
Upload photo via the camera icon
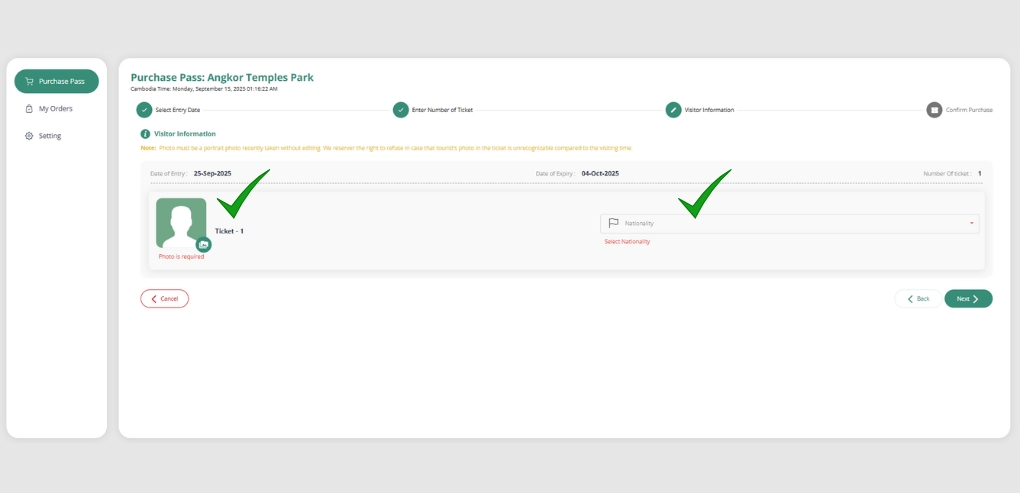pos(204,245)
